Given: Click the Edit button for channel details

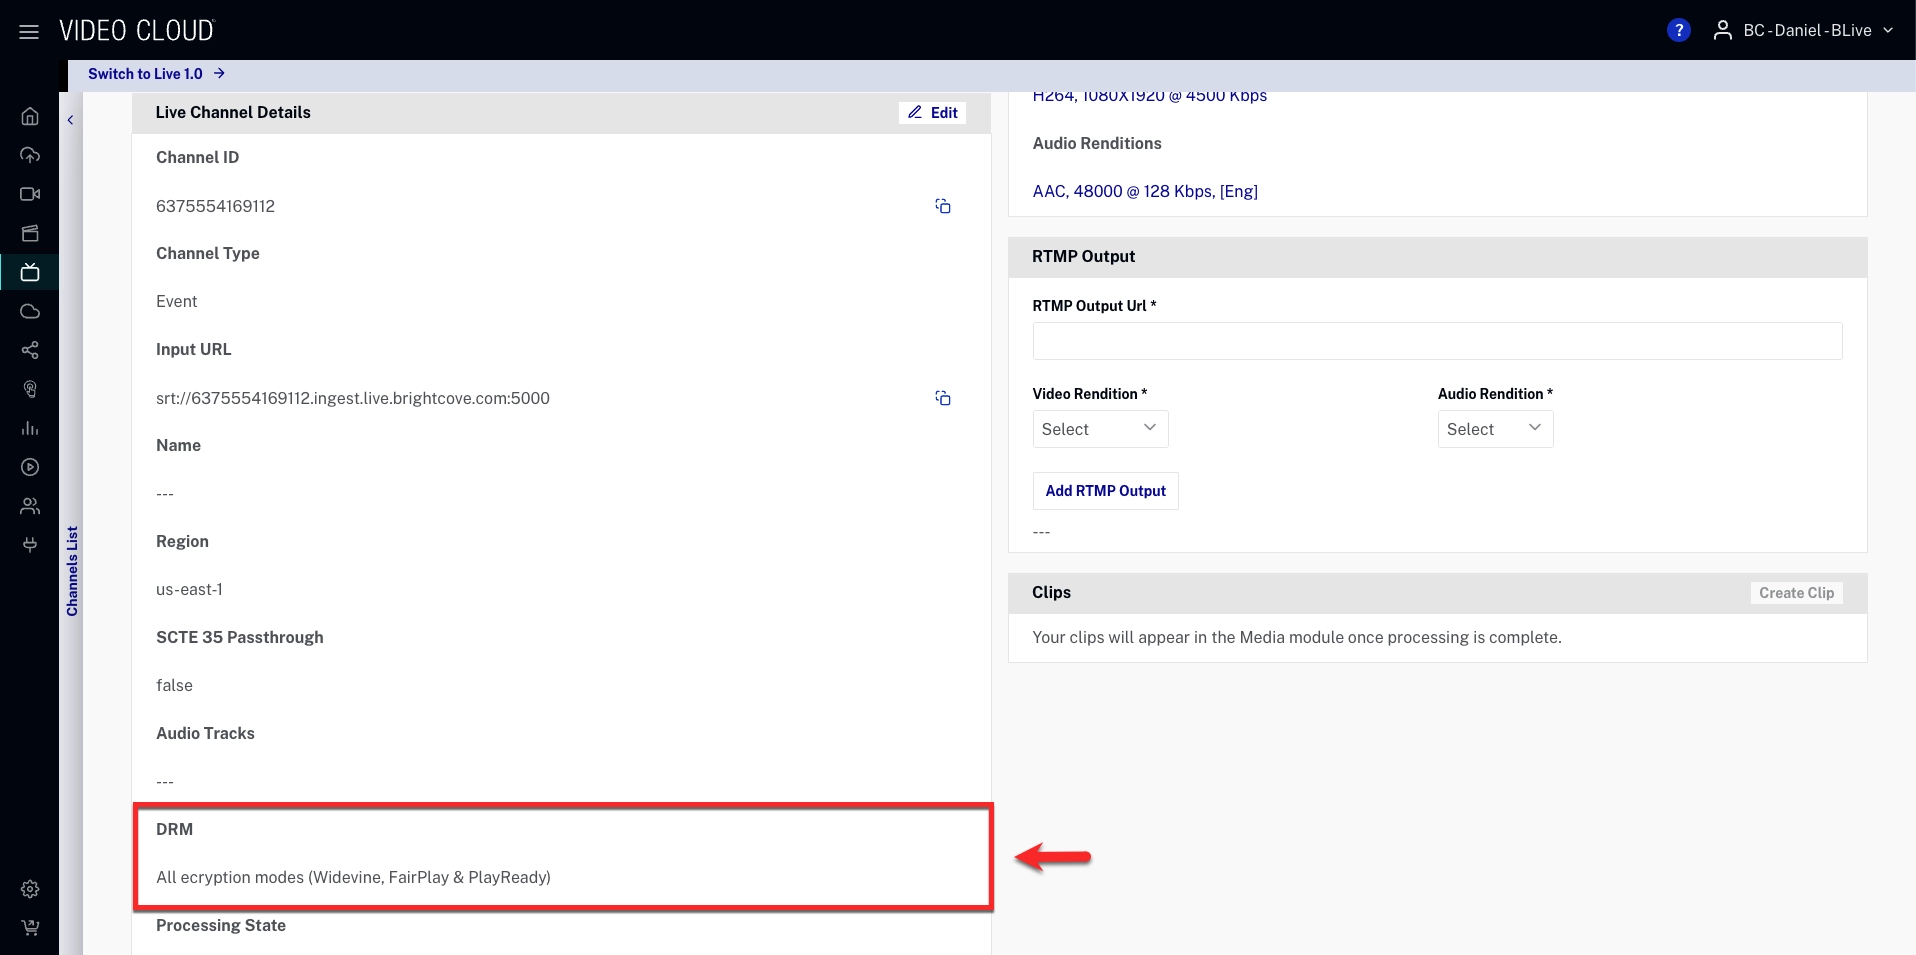Looking at the screenshot, I should [x=932, y=113].
